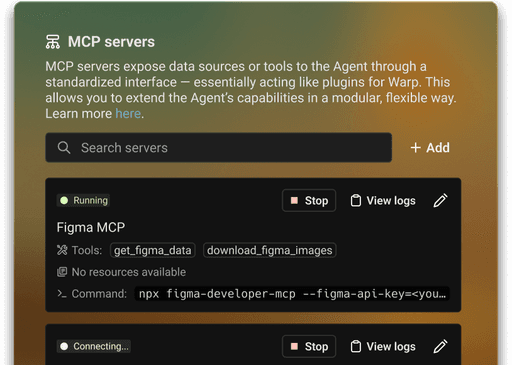
Task: Edit the Connecting server with pencil icon
Action: pyautogui.click(x=440, y=346)
